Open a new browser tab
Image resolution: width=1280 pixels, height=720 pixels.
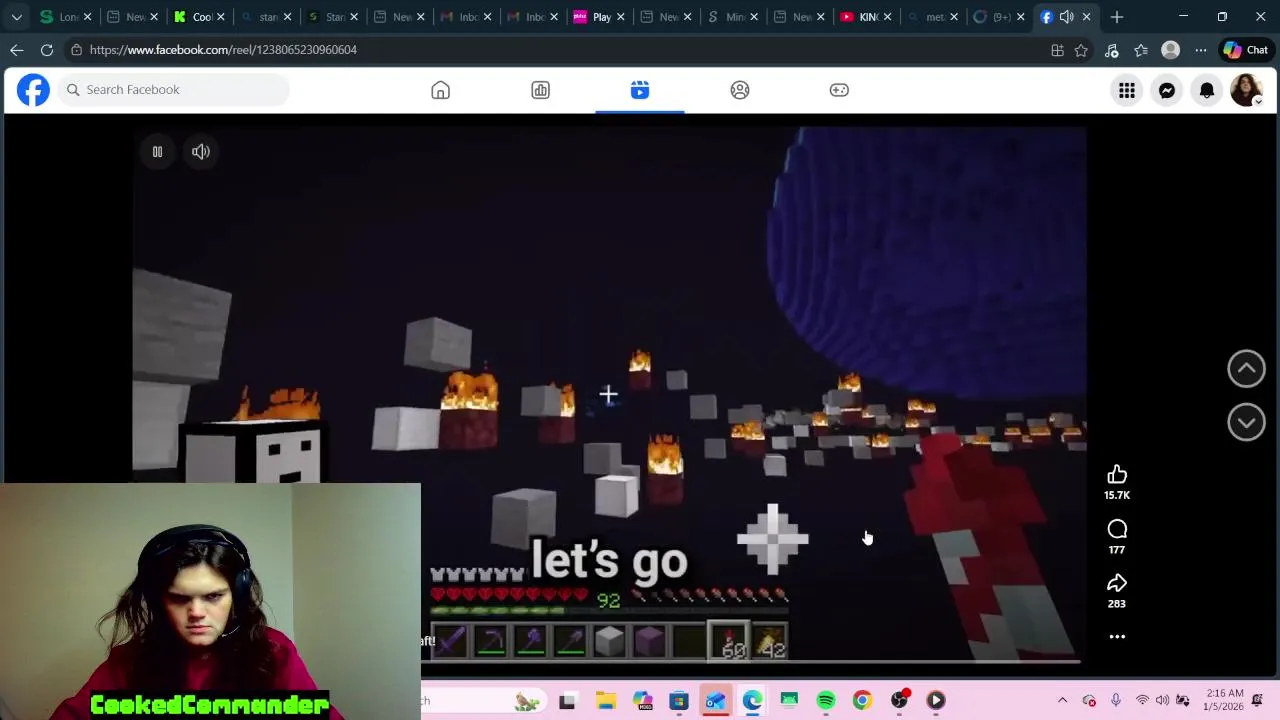(x=1117, y=17)
